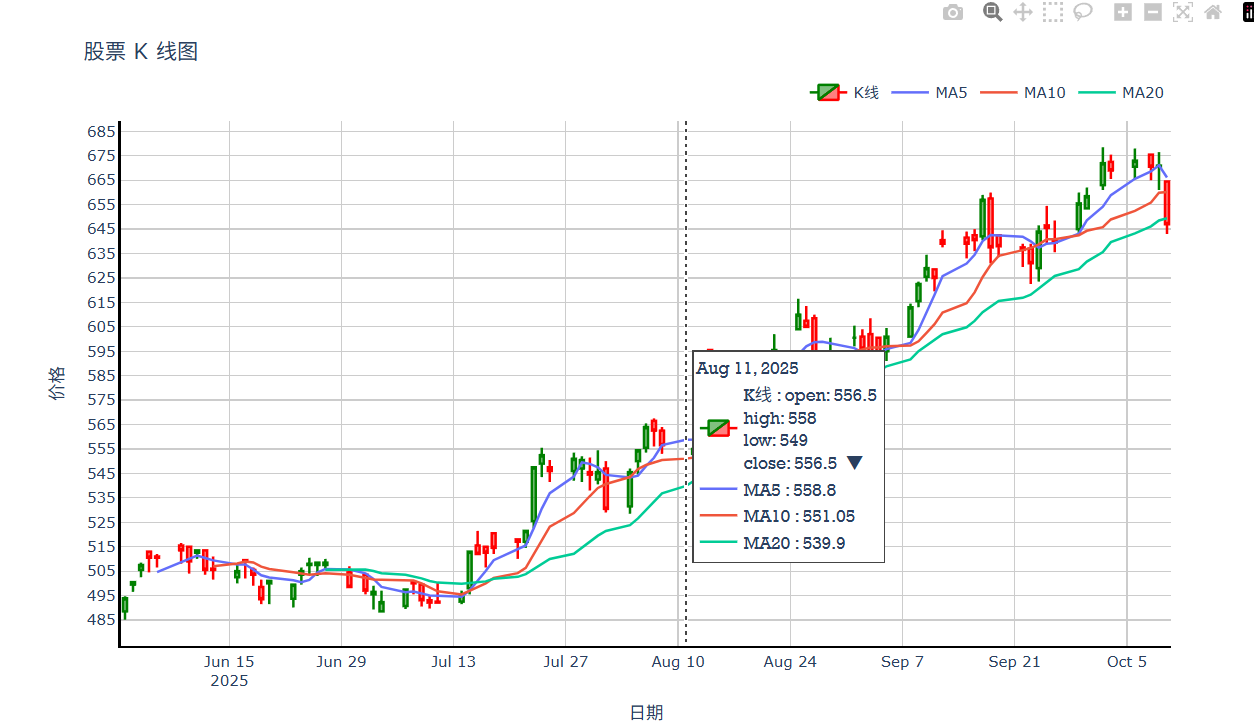Click the Zoom in plus button
Image resolution: width=1254 pixels, height=725 pixels.
(1123, 12)
